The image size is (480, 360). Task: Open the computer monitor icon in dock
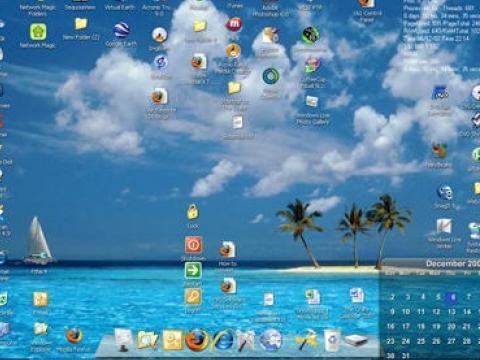pyautogui.click(x=123, y=340)
